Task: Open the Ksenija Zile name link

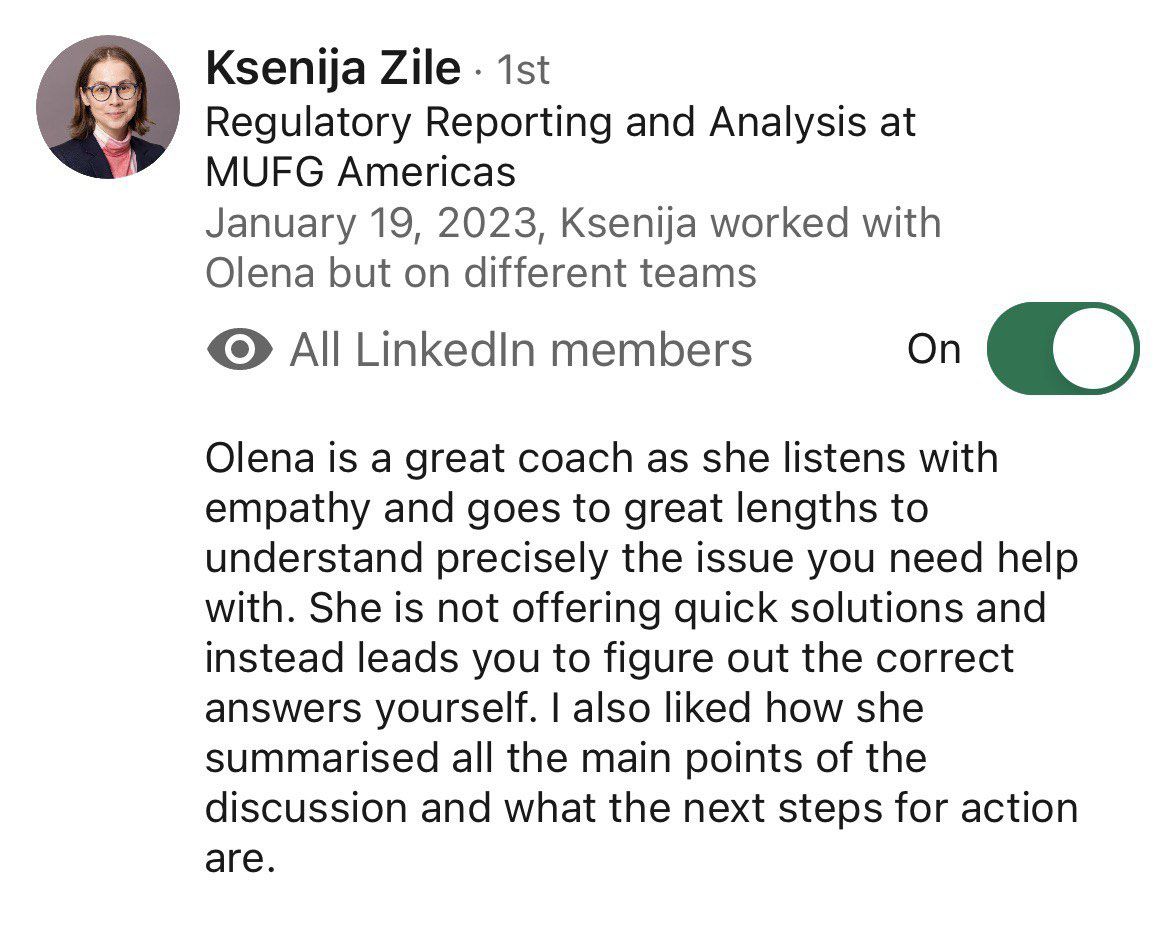Action: pyautogui.click(x=333, y=71)
